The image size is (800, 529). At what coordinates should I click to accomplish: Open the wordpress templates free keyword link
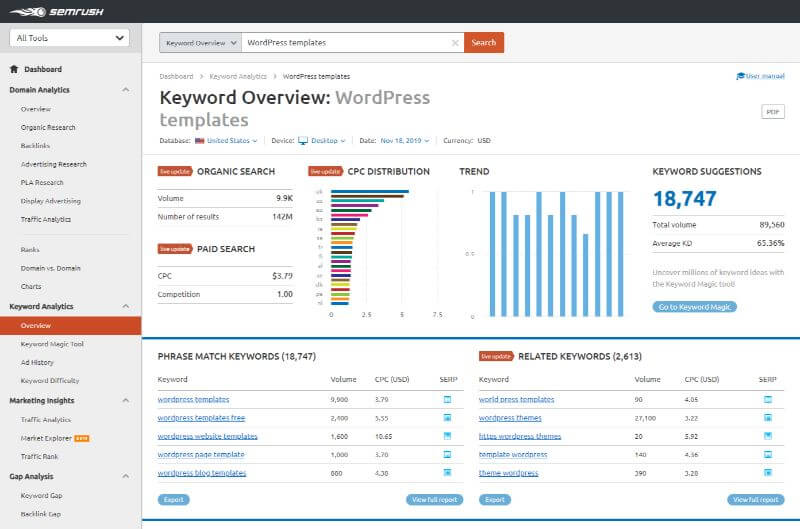click(x=202, y=418)
